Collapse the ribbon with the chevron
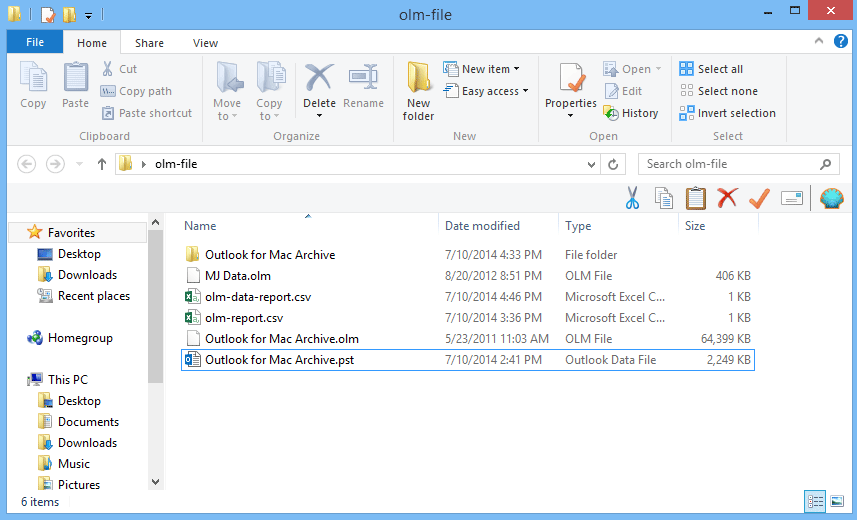This screenshot has height=520, width=857. pos(819,41)
